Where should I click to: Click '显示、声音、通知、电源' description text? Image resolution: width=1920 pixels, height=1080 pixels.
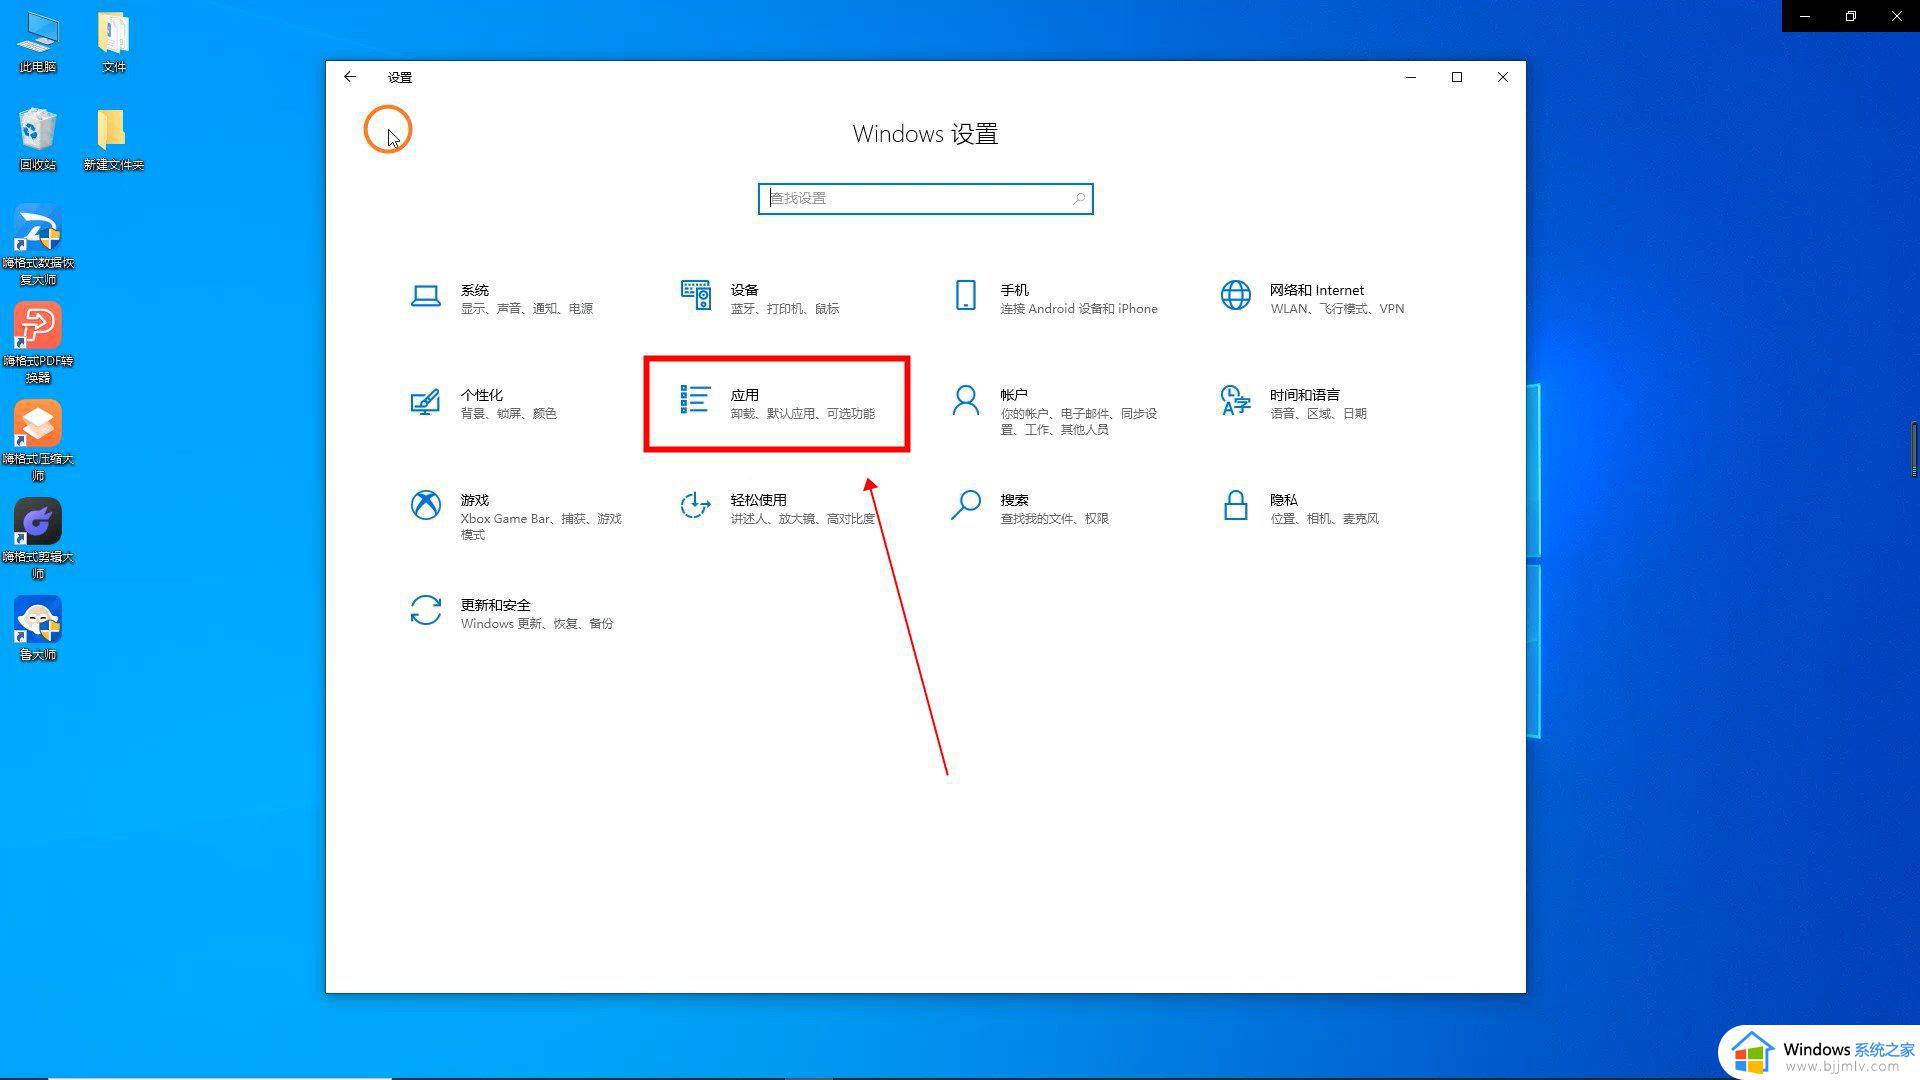[x=527, y=308]
